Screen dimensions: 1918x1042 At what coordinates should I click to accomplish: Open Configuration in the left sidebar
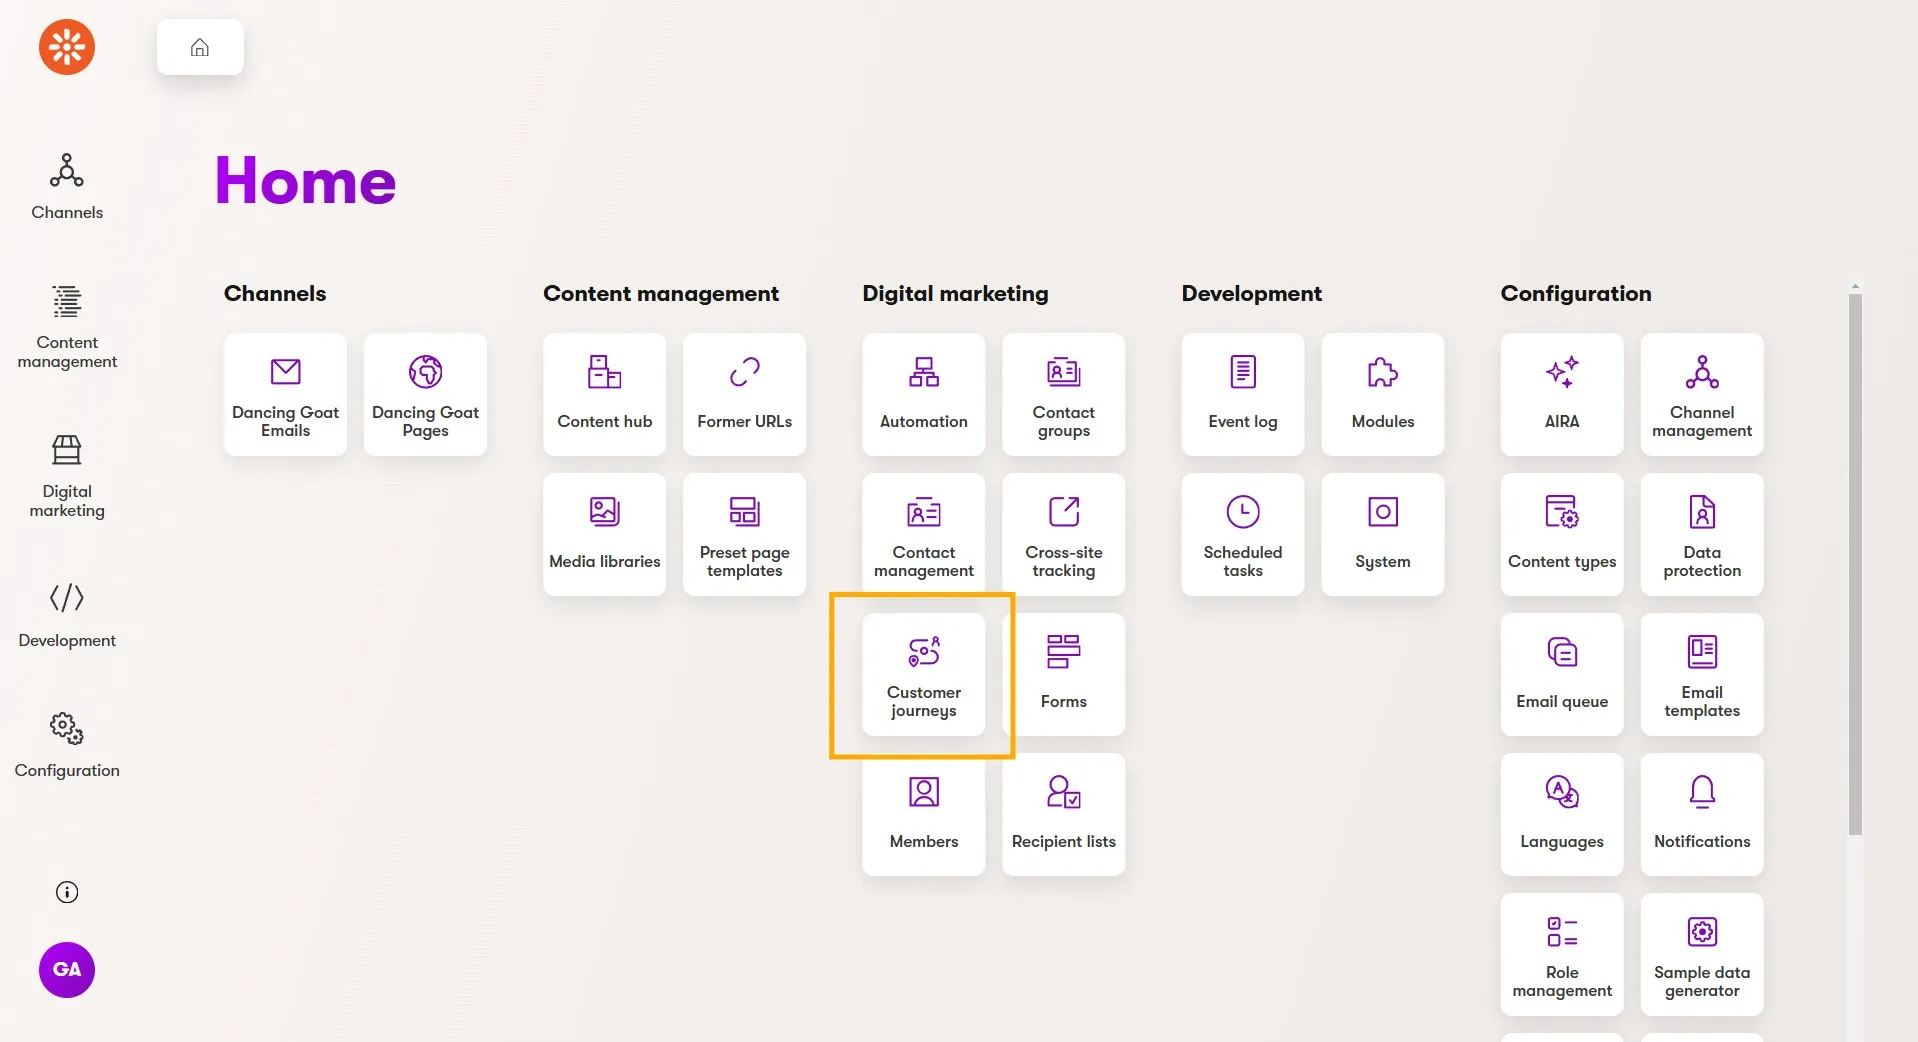click(67, 746)
